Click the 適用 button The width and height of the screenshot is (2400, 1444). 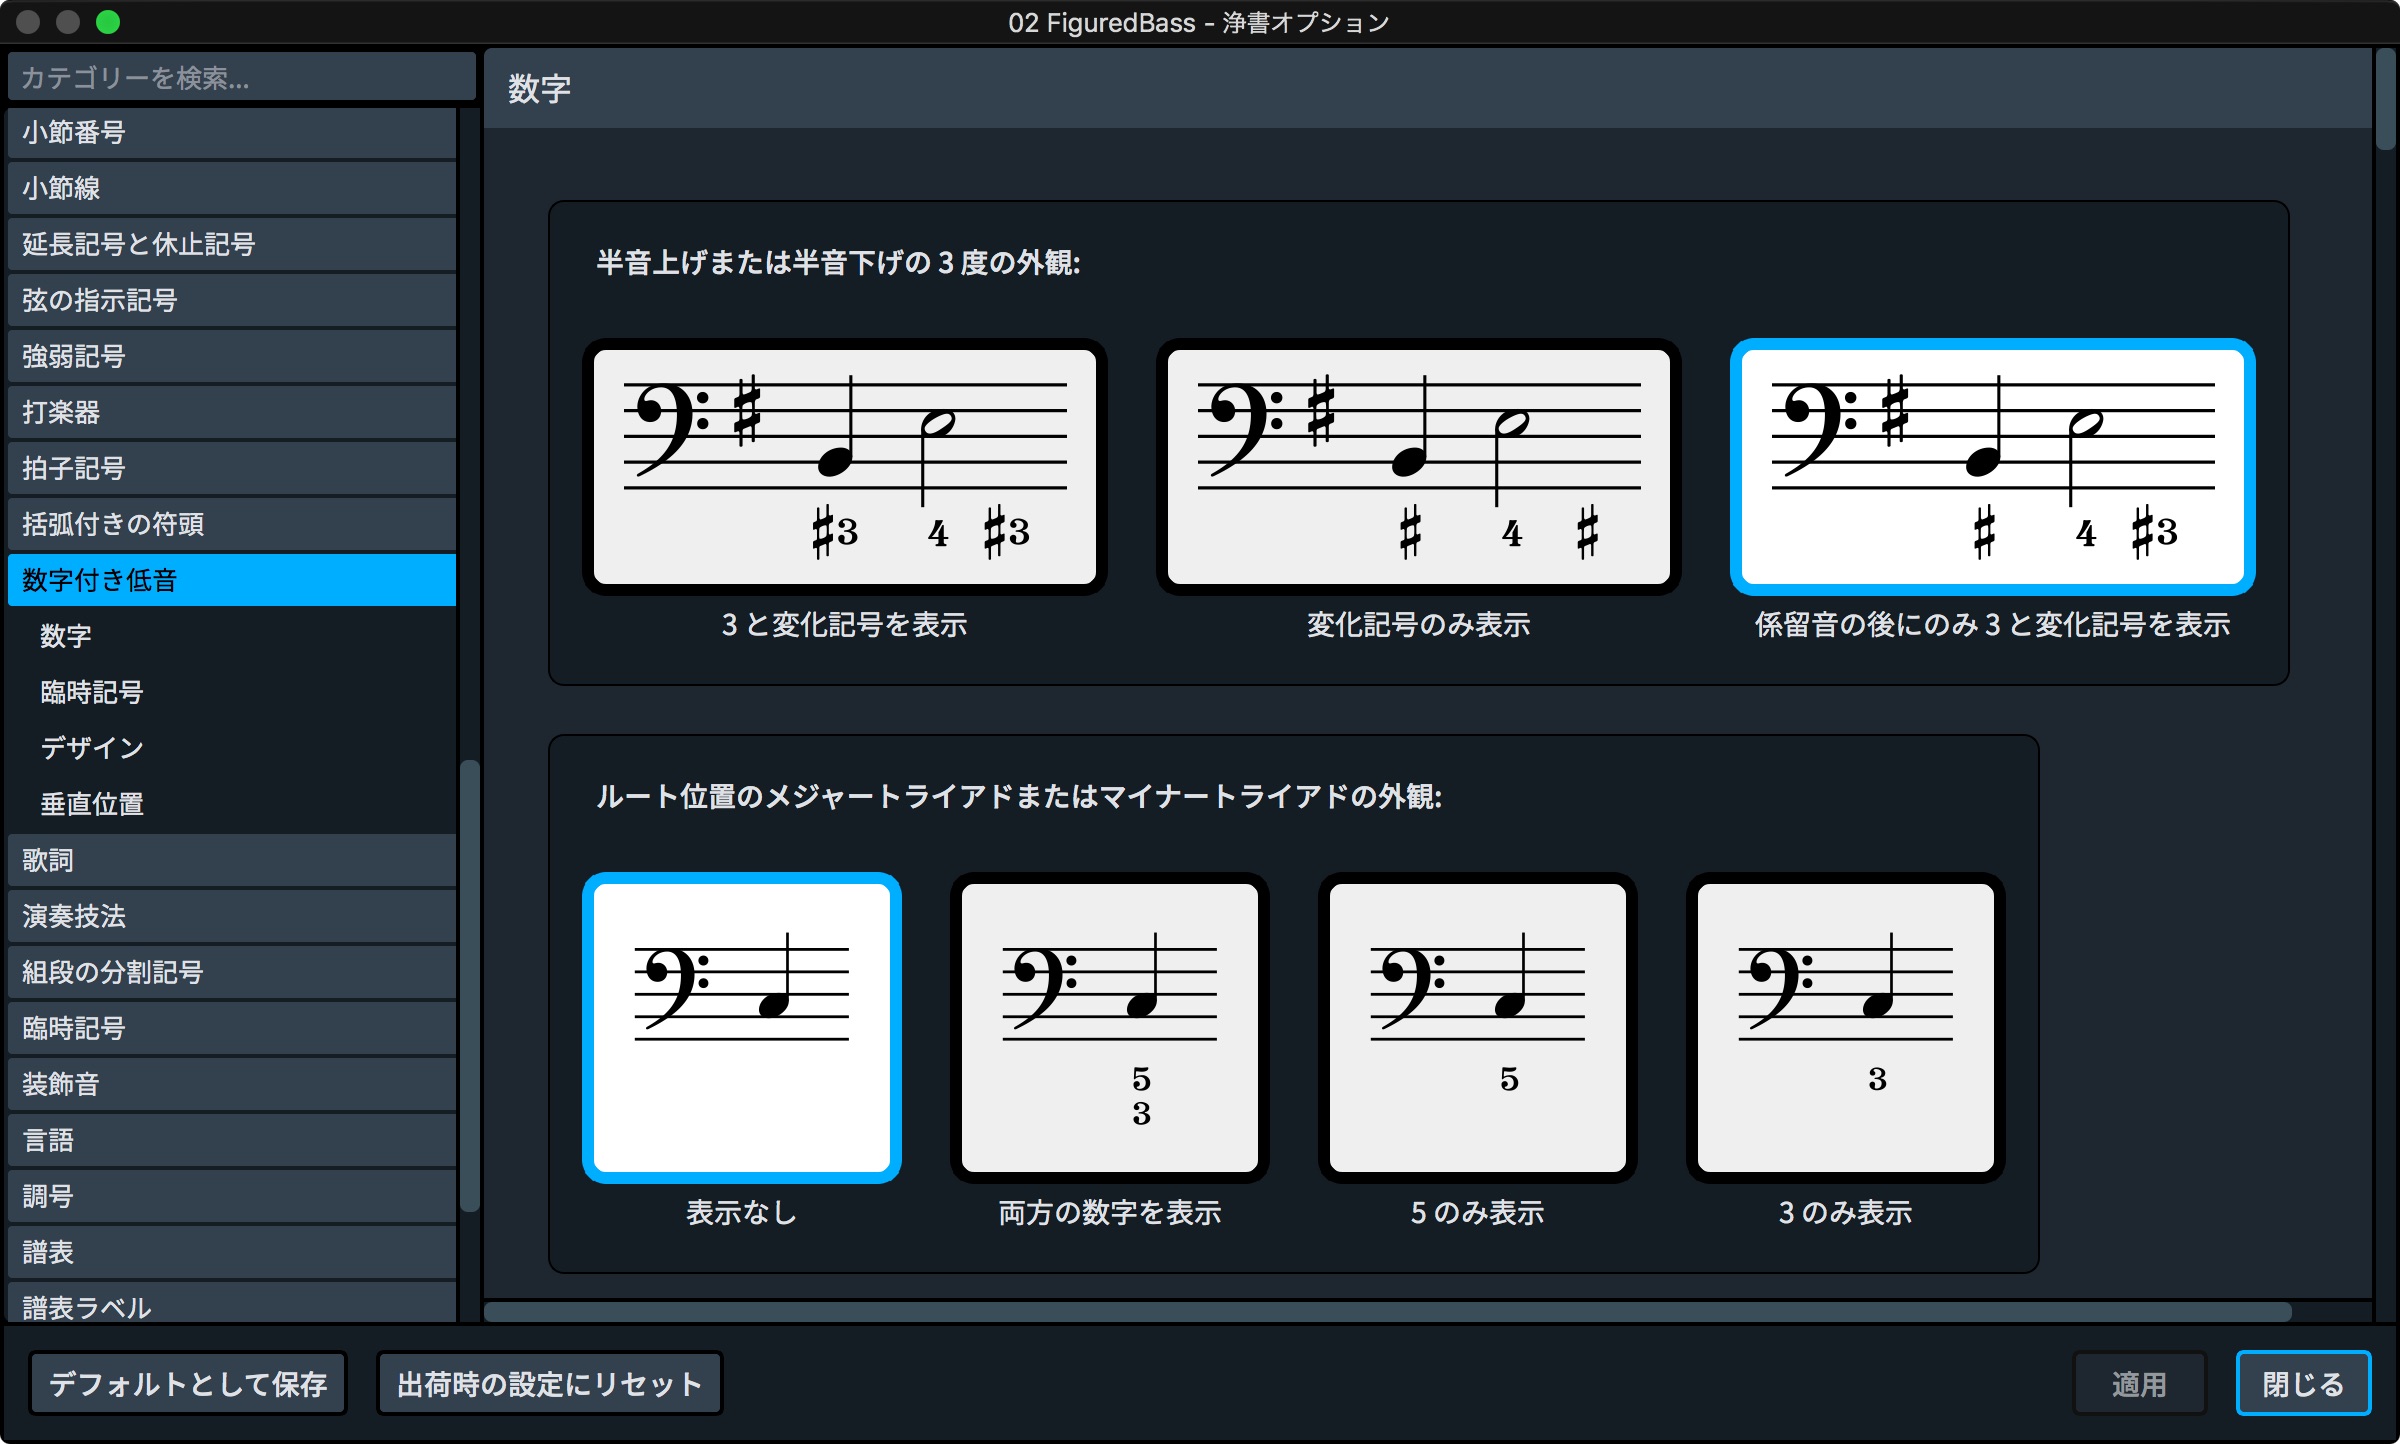[2139, 1384]
